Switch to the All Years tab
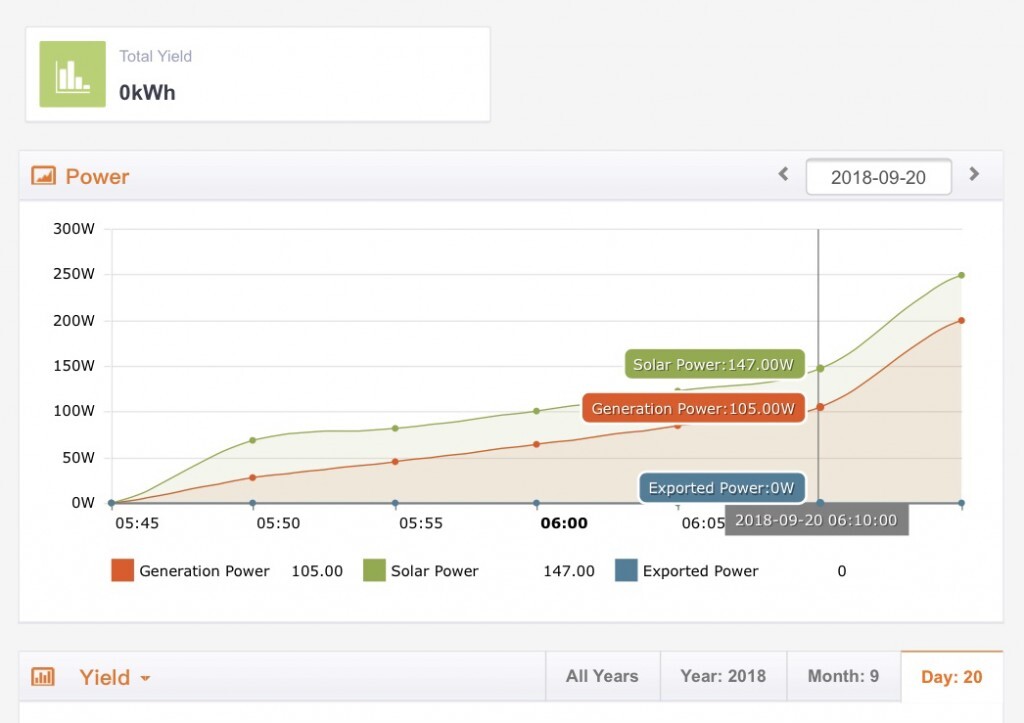Viewport: 1024px width, 723px height. pyautogui.click(x=602, y=676)
